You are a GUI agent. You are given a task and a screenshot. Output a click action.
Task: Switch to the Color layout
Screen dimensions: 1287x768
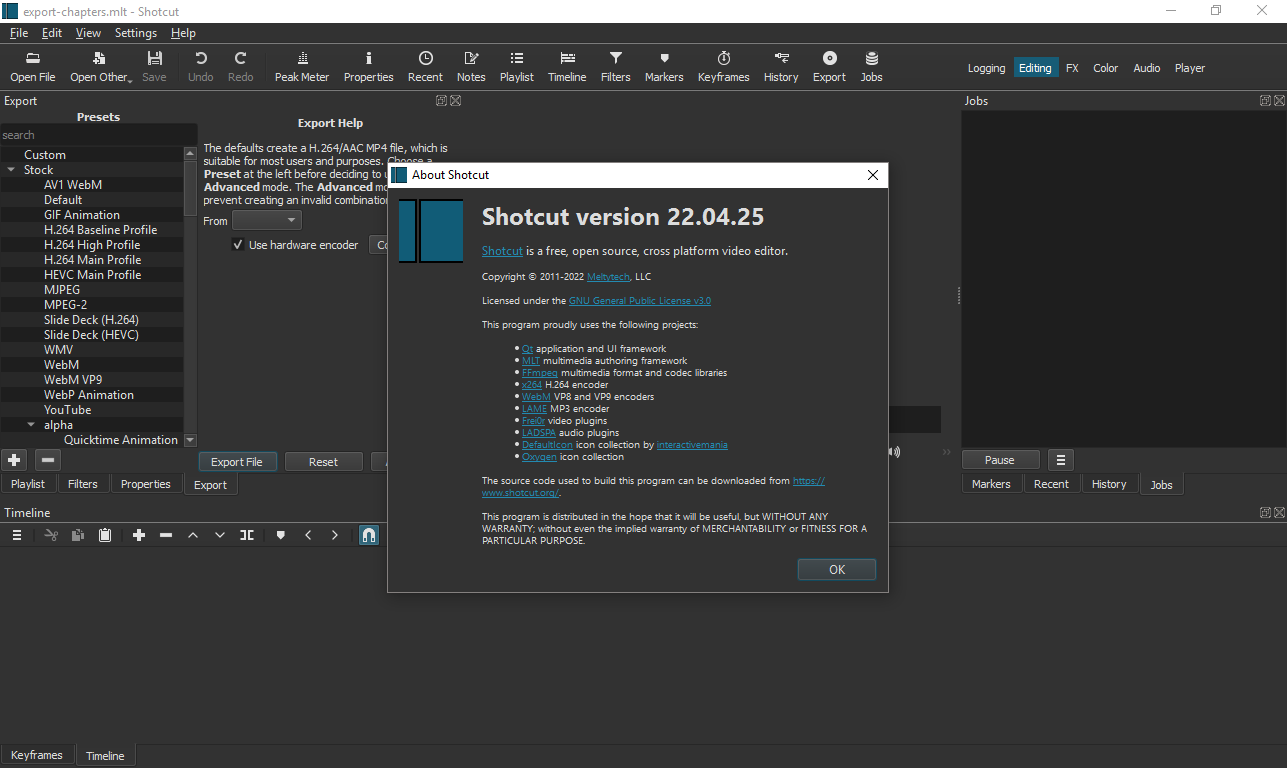click(1105, 68)
